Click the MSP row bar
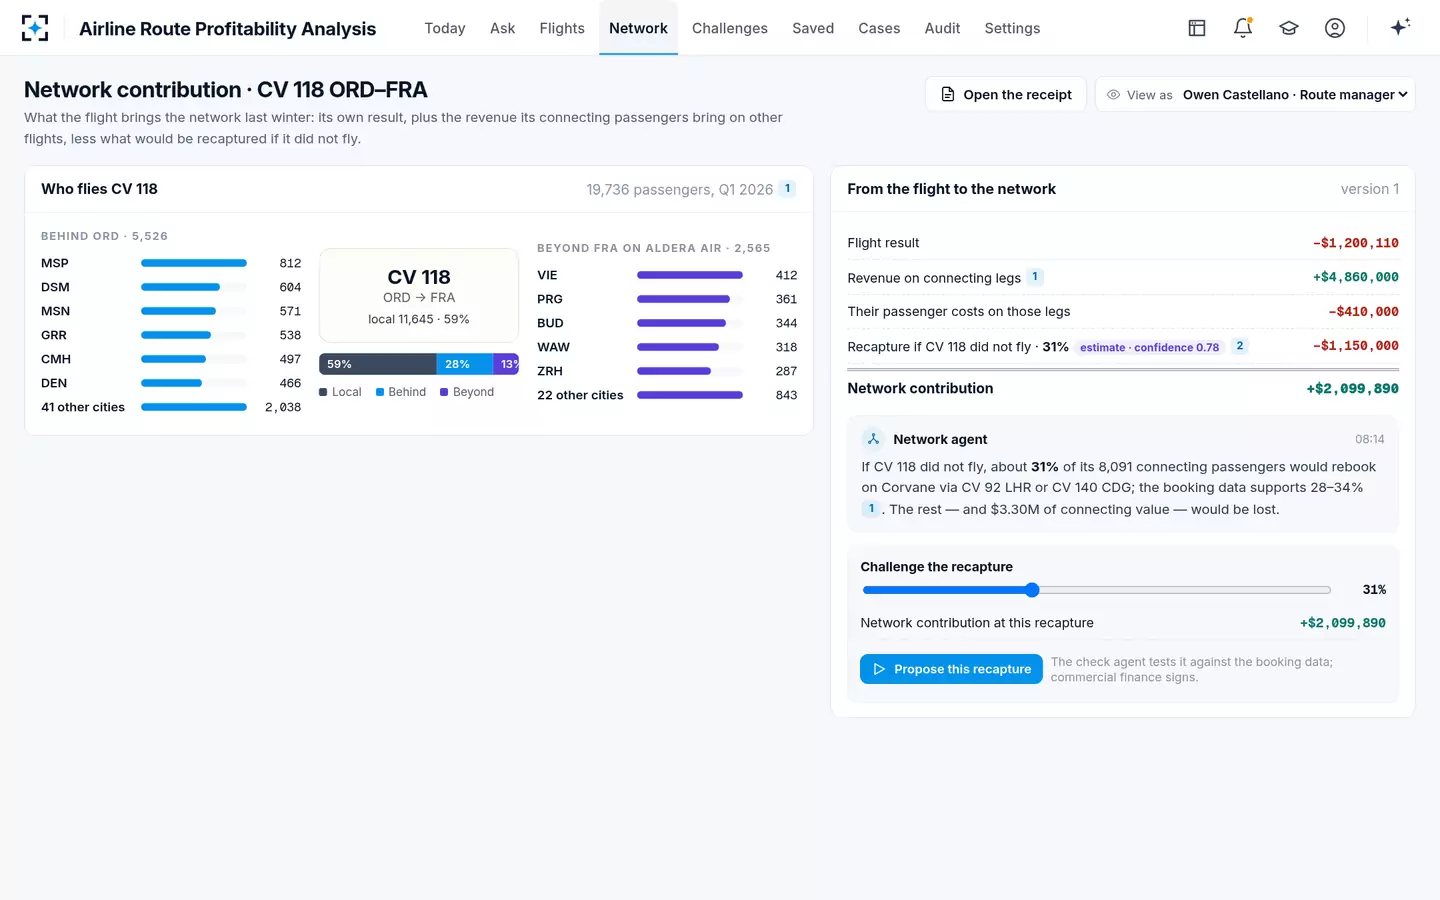 point(194,263)
